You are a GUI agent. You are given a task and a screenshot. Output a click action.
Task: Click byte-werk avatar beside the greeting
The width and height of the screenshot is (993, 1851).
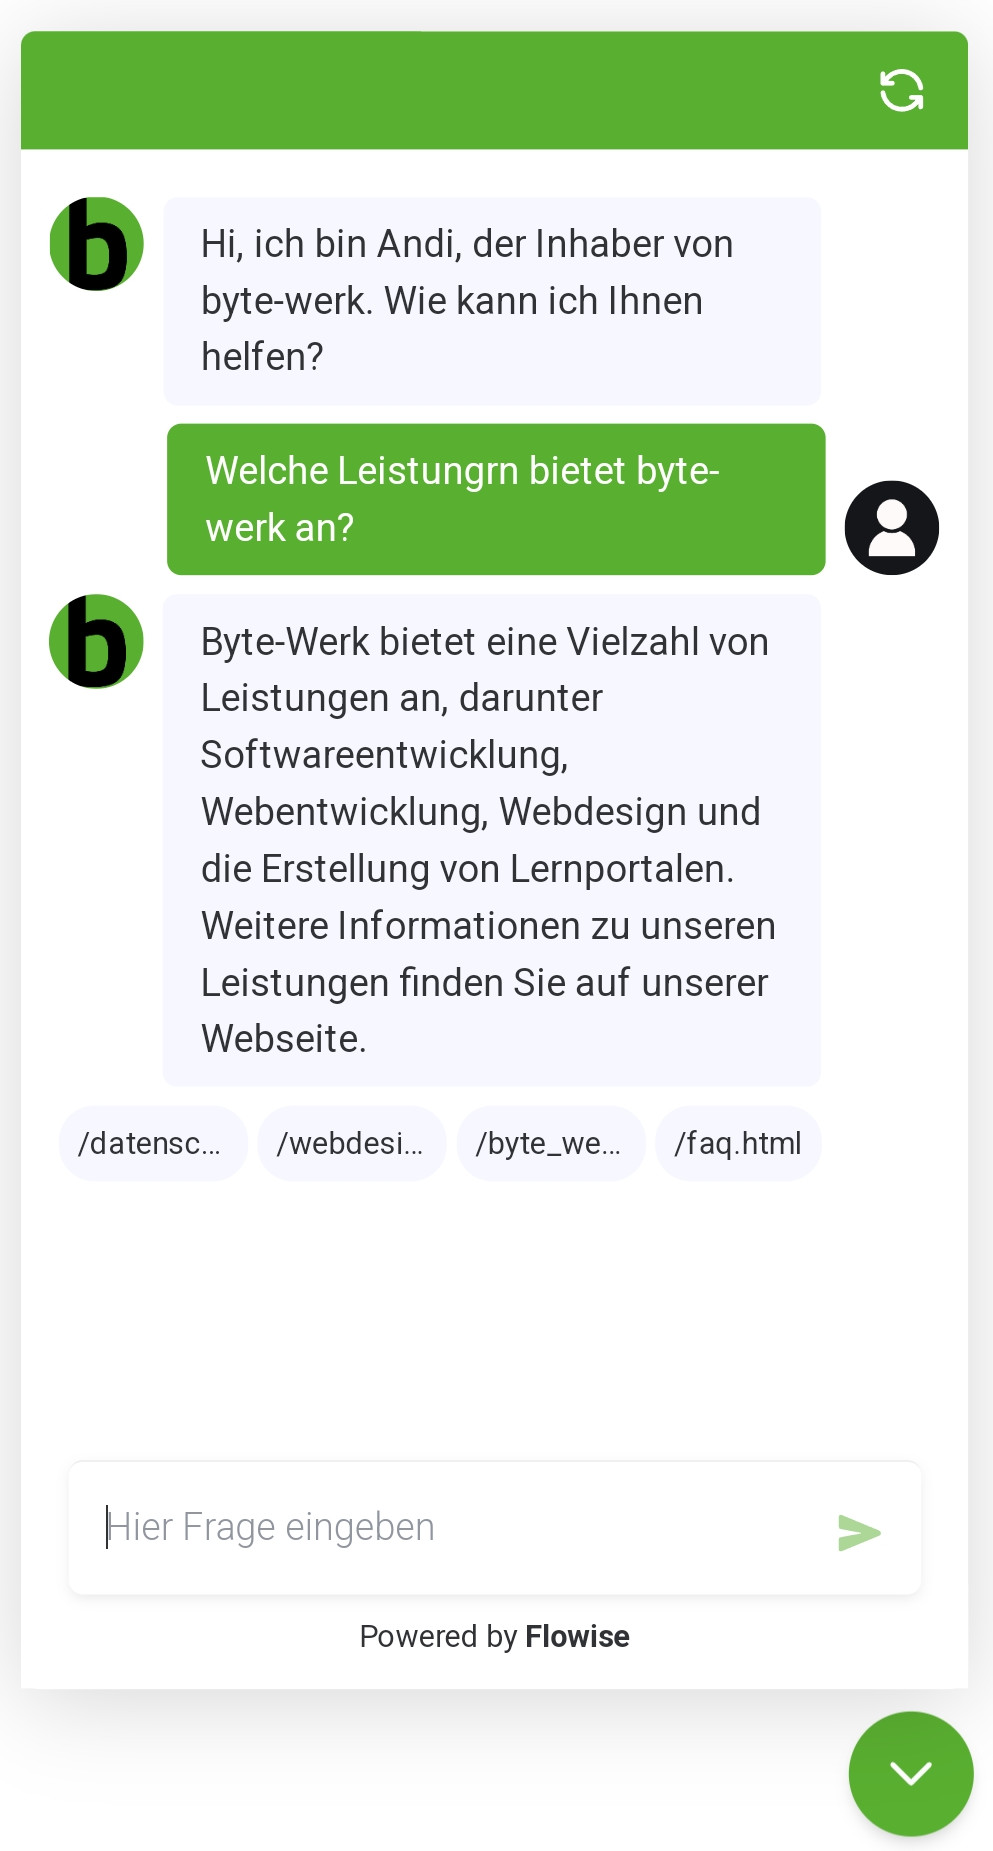(97, 244)
